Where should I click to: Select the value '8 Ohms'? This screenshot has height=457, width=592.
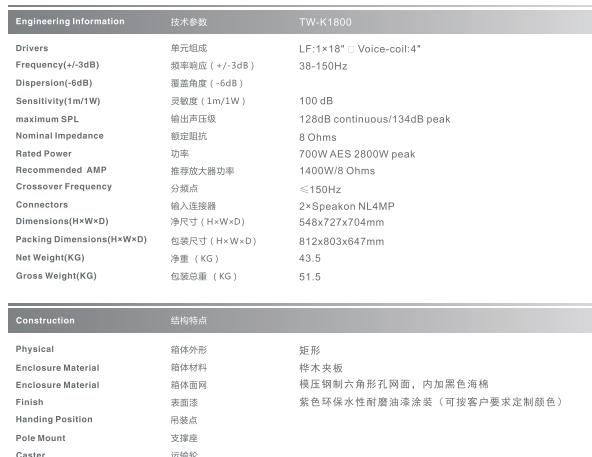point(318,137)
